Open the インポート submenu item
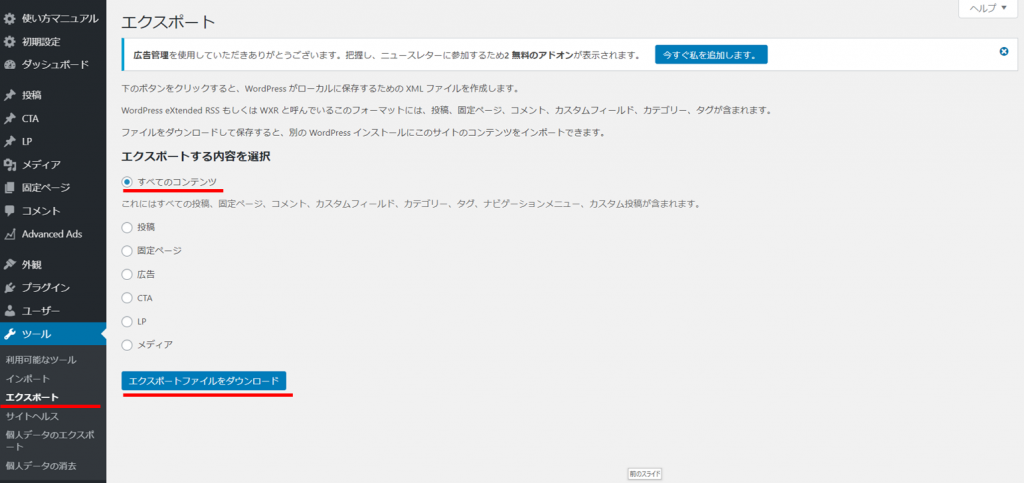 point(27,379)
